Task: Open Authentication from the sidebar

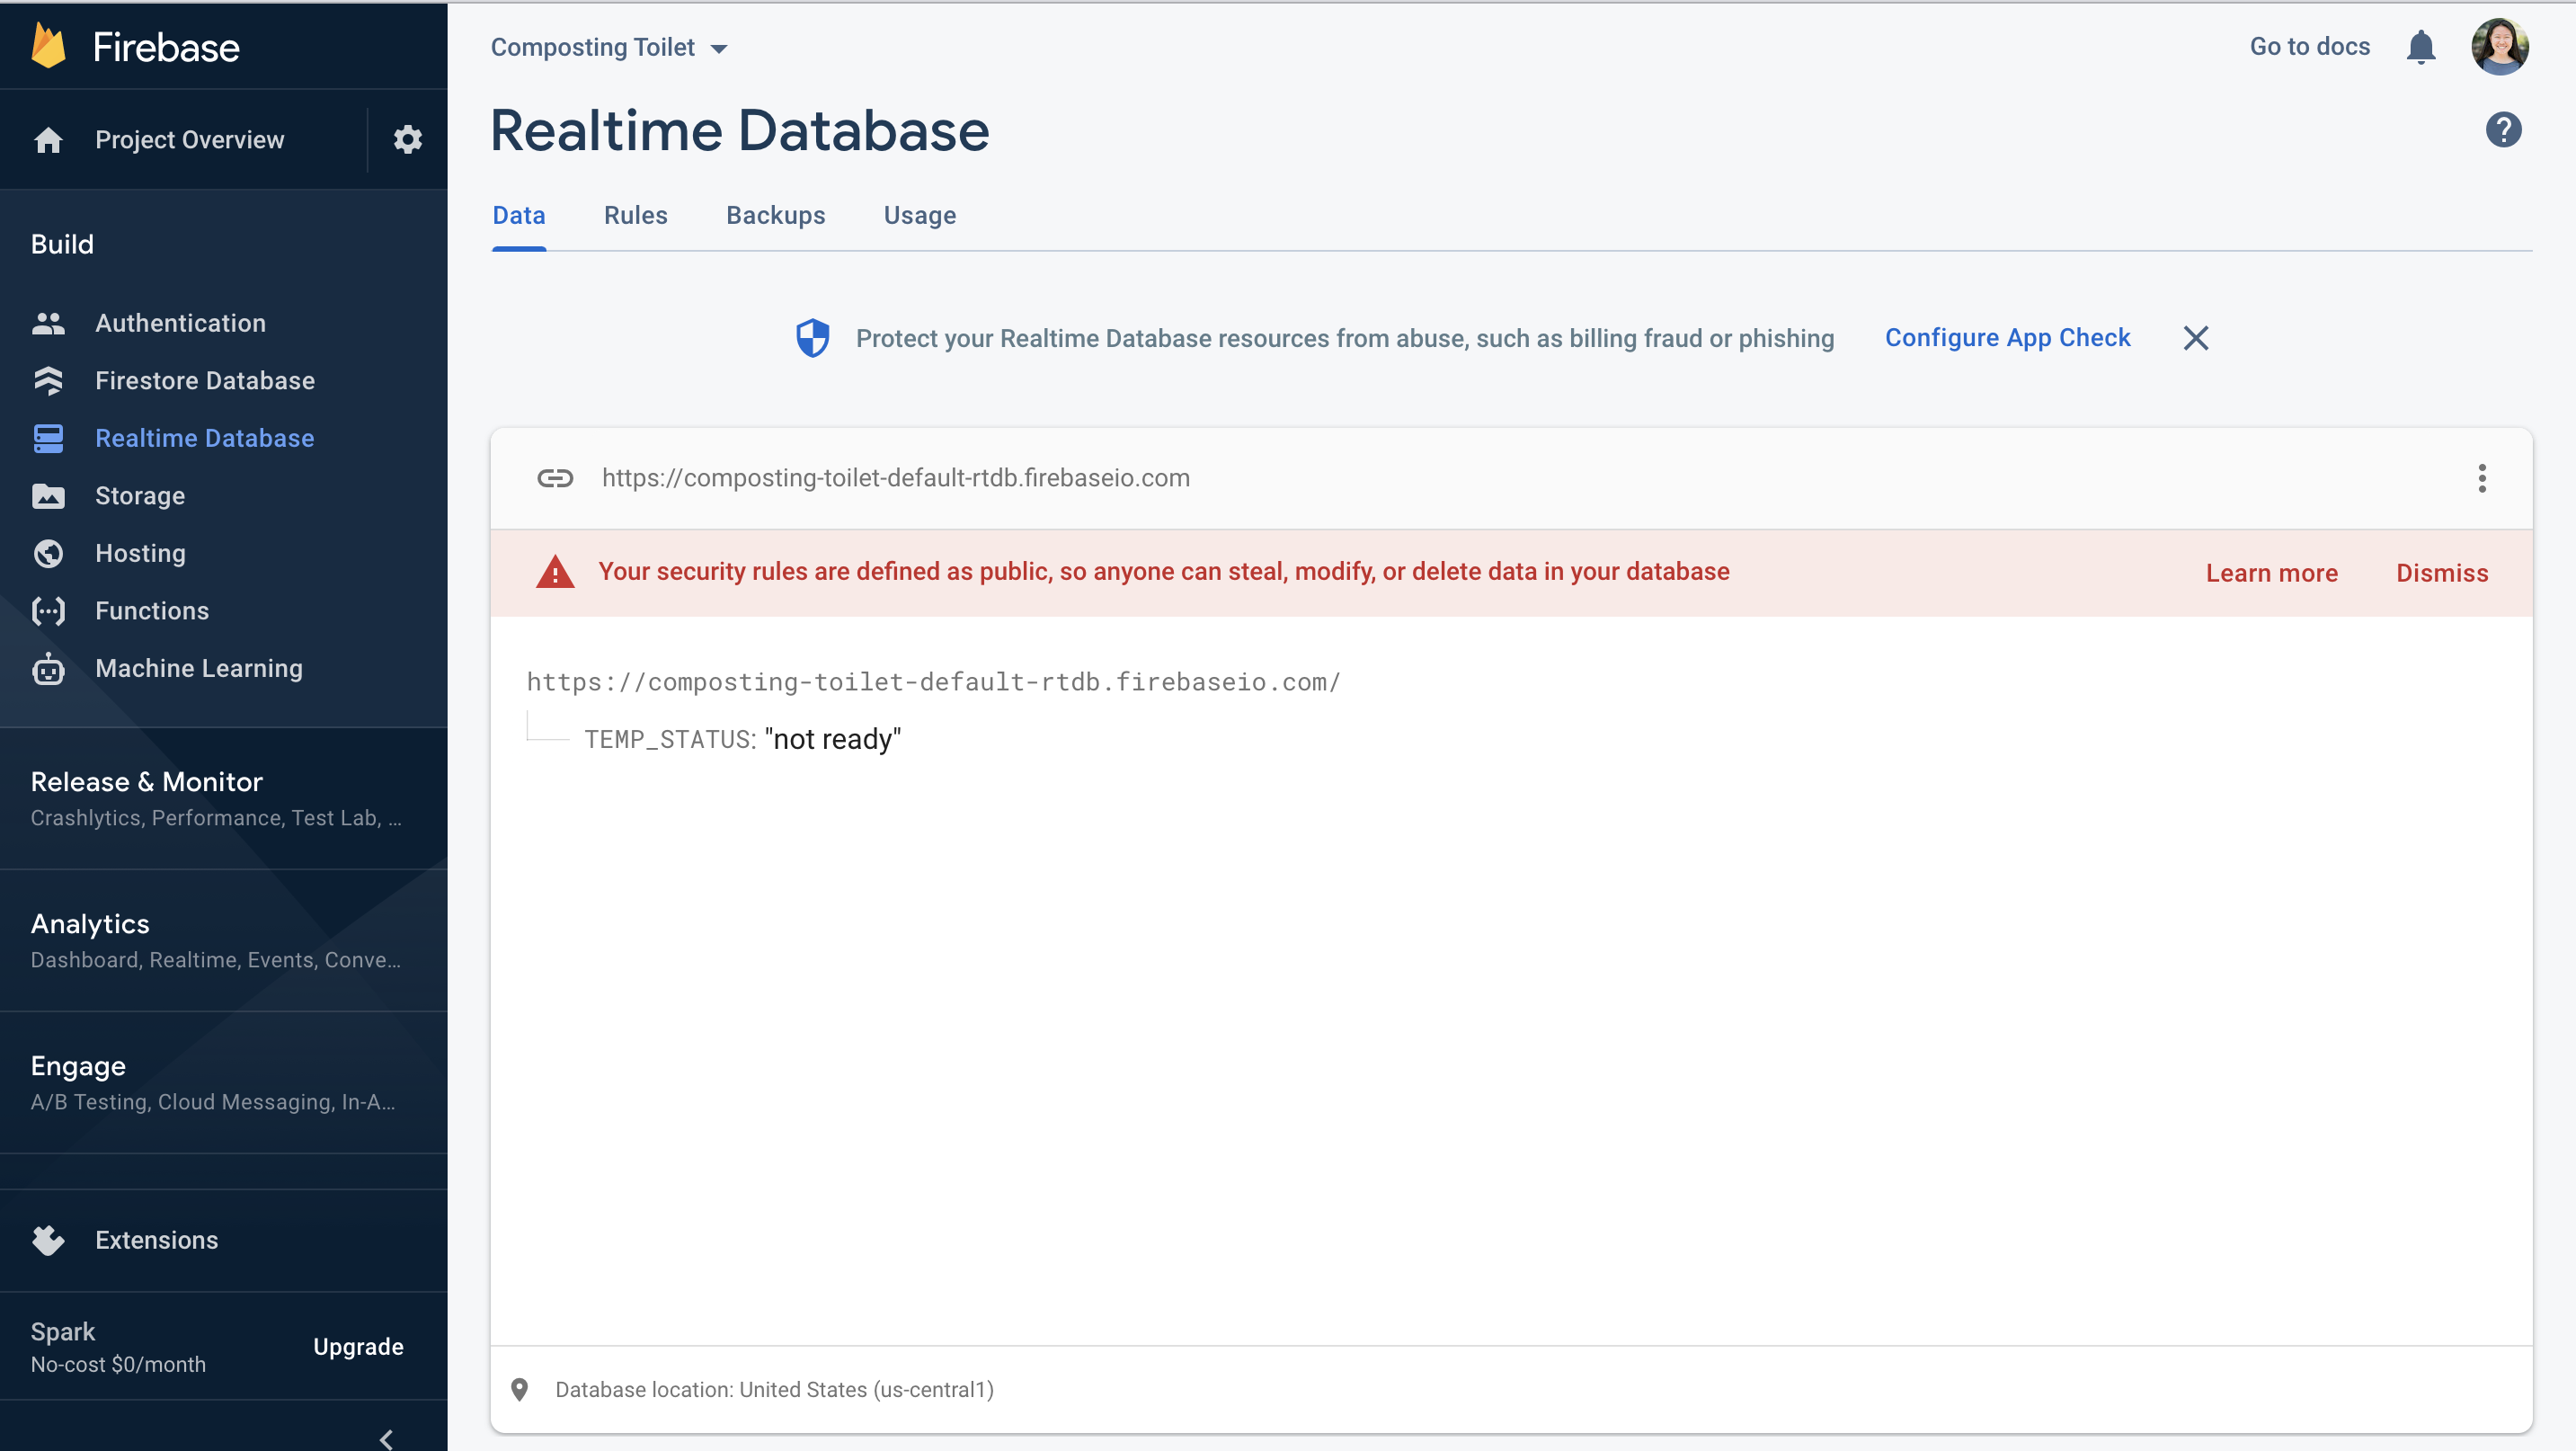Action: pos(181,323)
